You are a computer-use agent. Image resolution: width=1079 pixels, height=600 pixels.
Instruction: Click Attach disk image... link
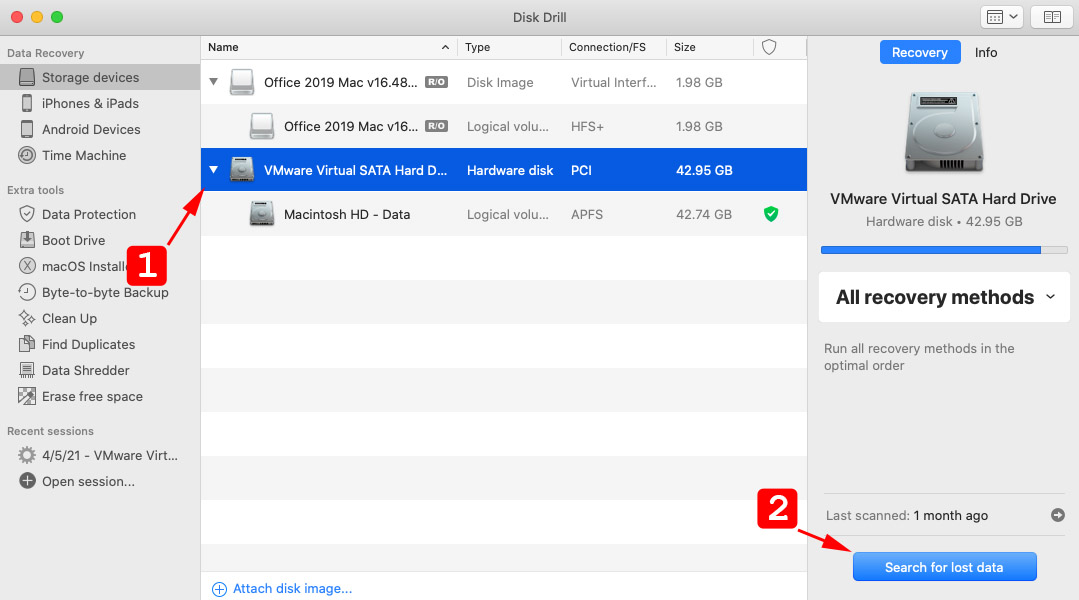[x=292, y=588]
